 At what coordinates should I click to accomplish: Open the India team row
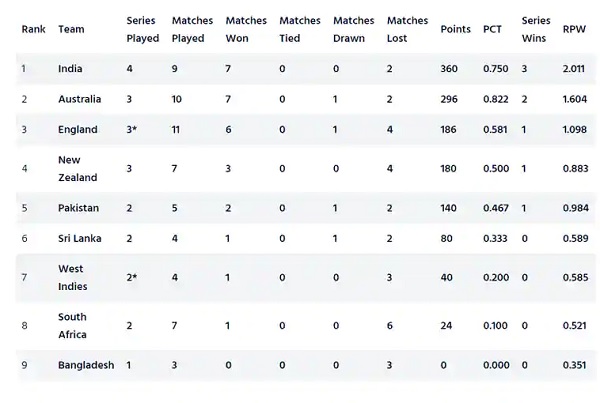click(305, 69)
